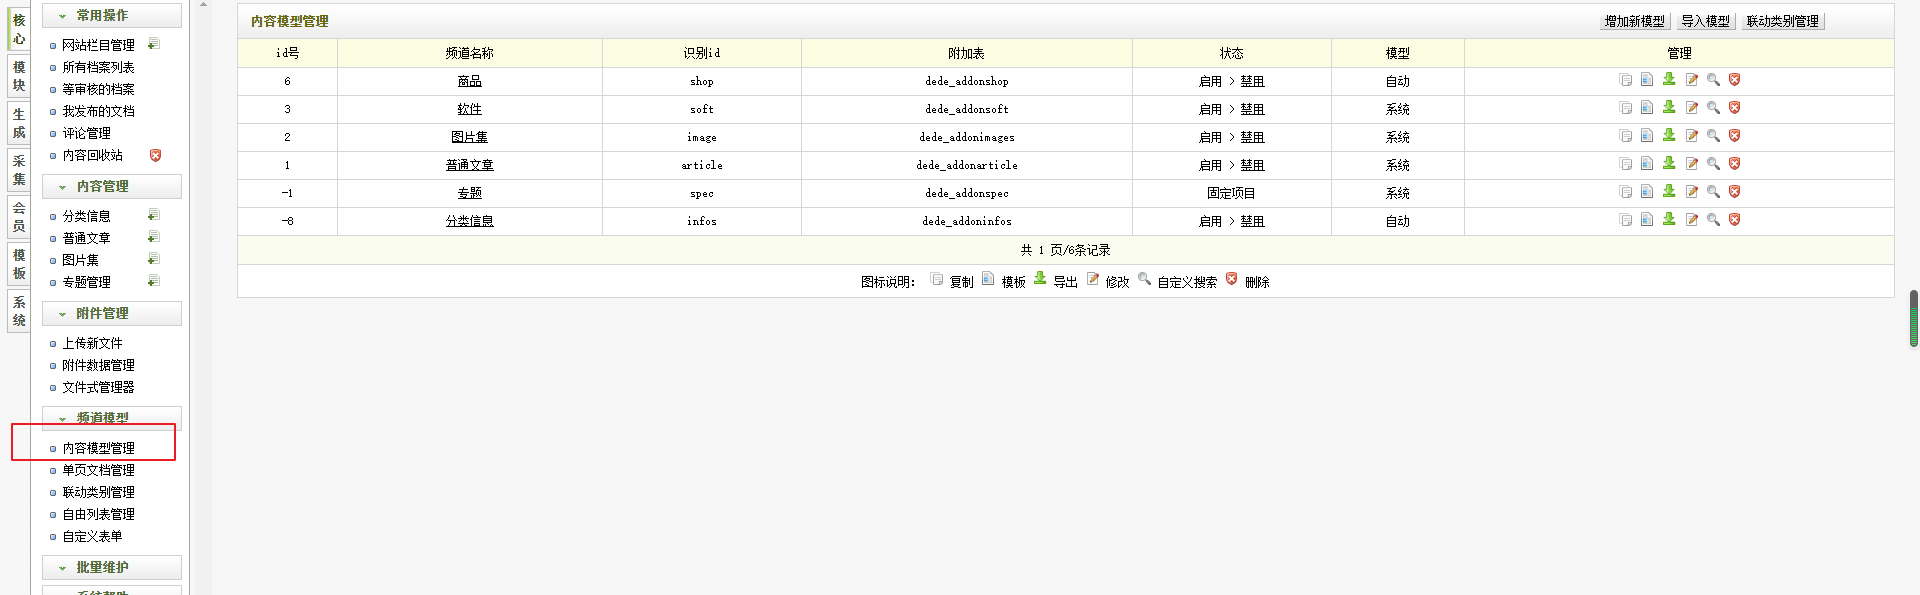The image size is (1920, 595).
Task: Expand the 批量维护 section
Action: (112, 567)
